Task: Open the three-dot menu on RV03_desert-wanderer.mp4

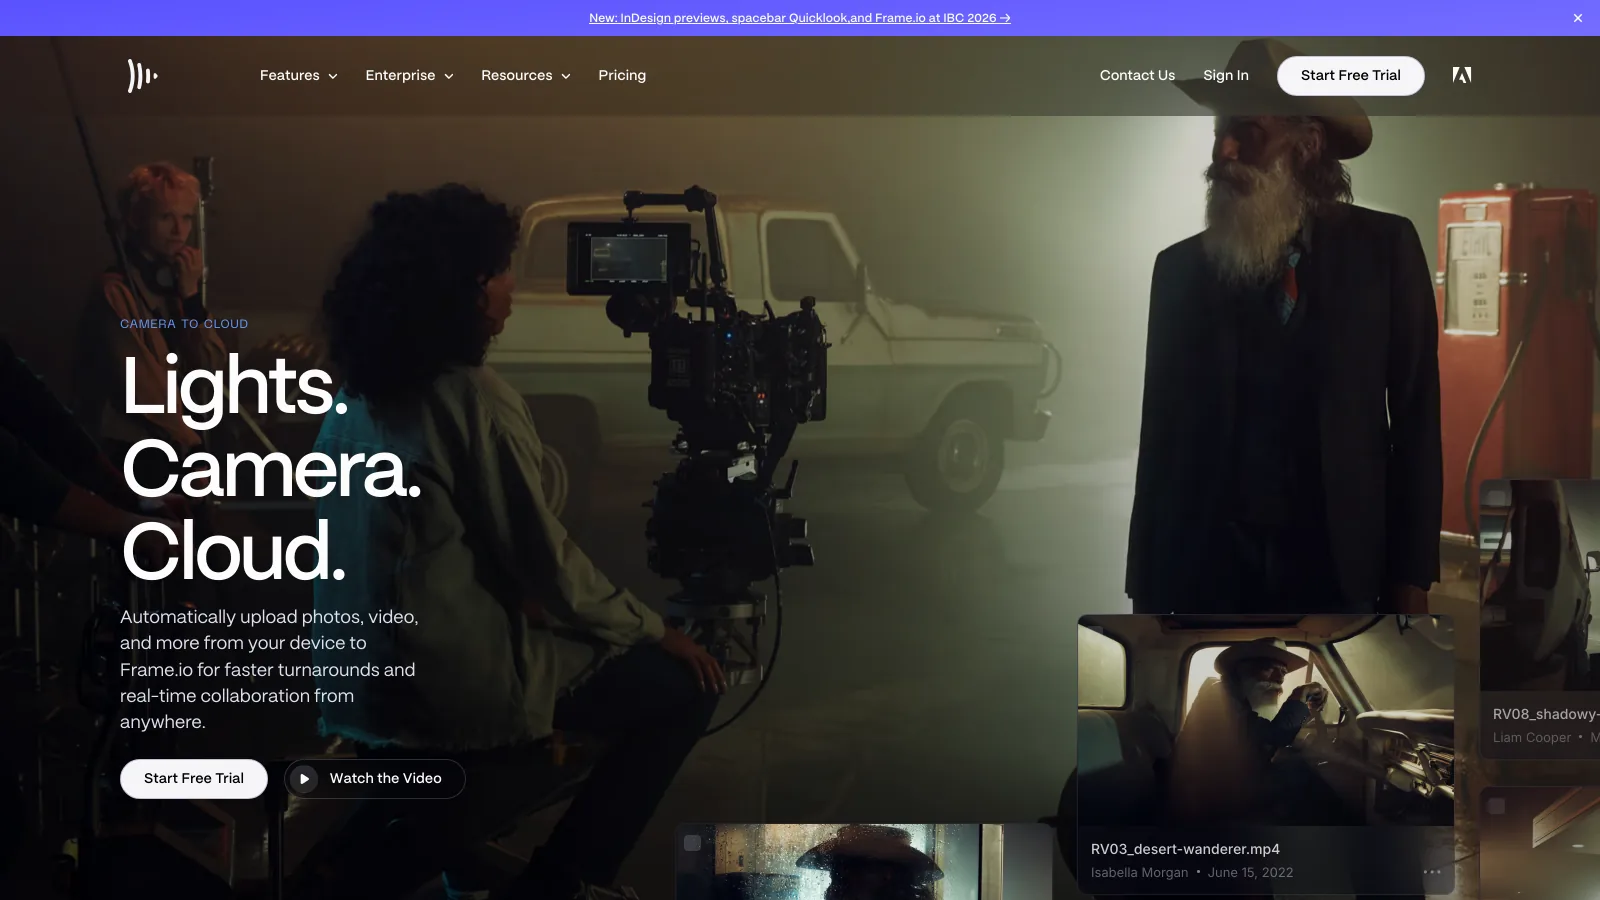Action: click(x=1432, y=872)
